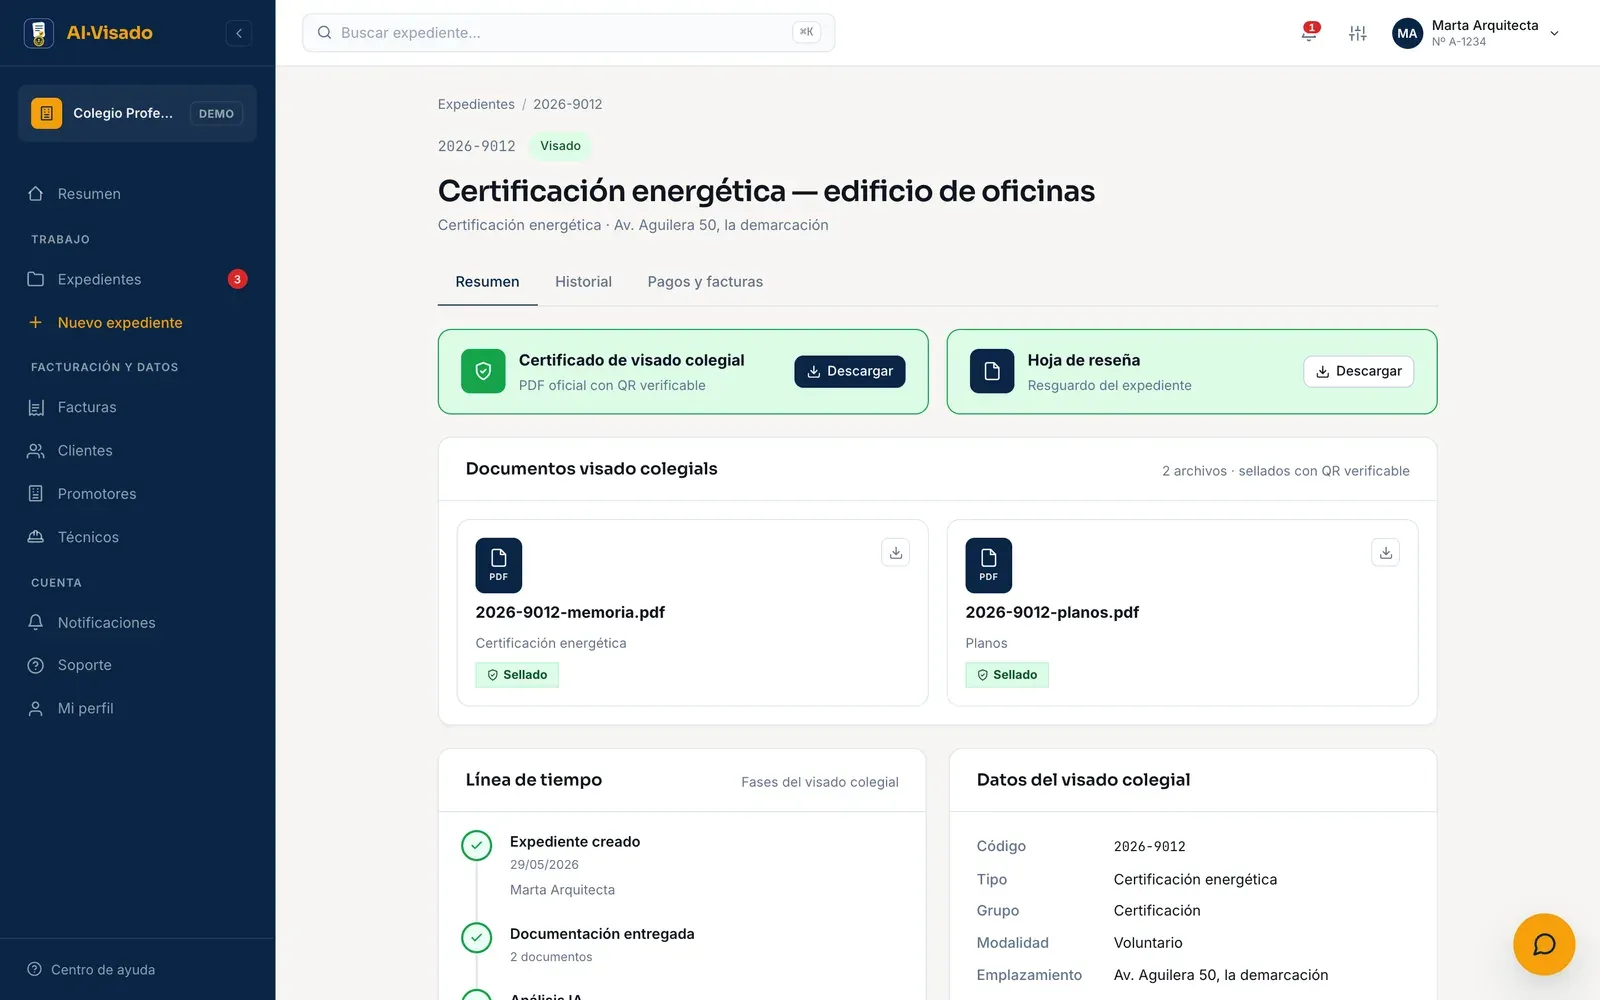Click the '2 archivos · sellados con QR verificable' text
The width and height of the screenshot is (1600, 1000).
pos(1285,471)
